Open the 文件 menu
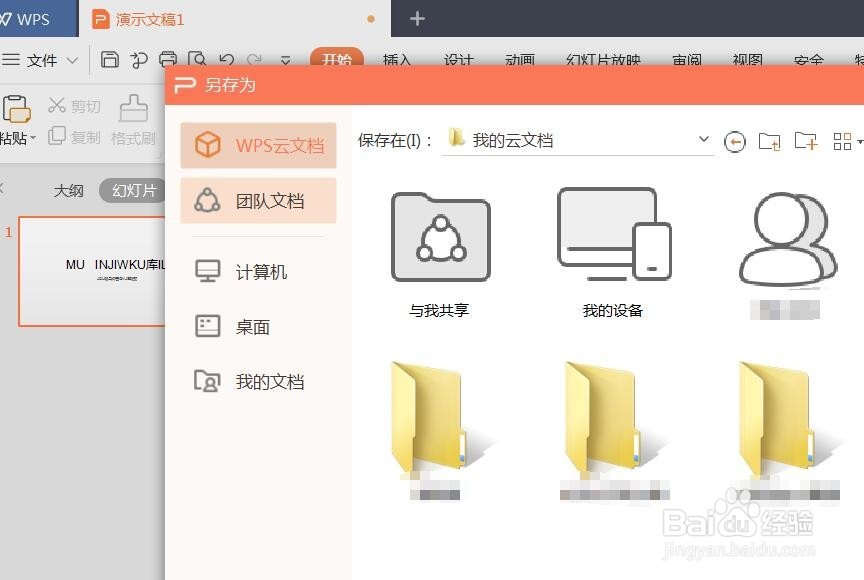Image resolution: width=864 pixels, height=580 pixels. (42, 59)
